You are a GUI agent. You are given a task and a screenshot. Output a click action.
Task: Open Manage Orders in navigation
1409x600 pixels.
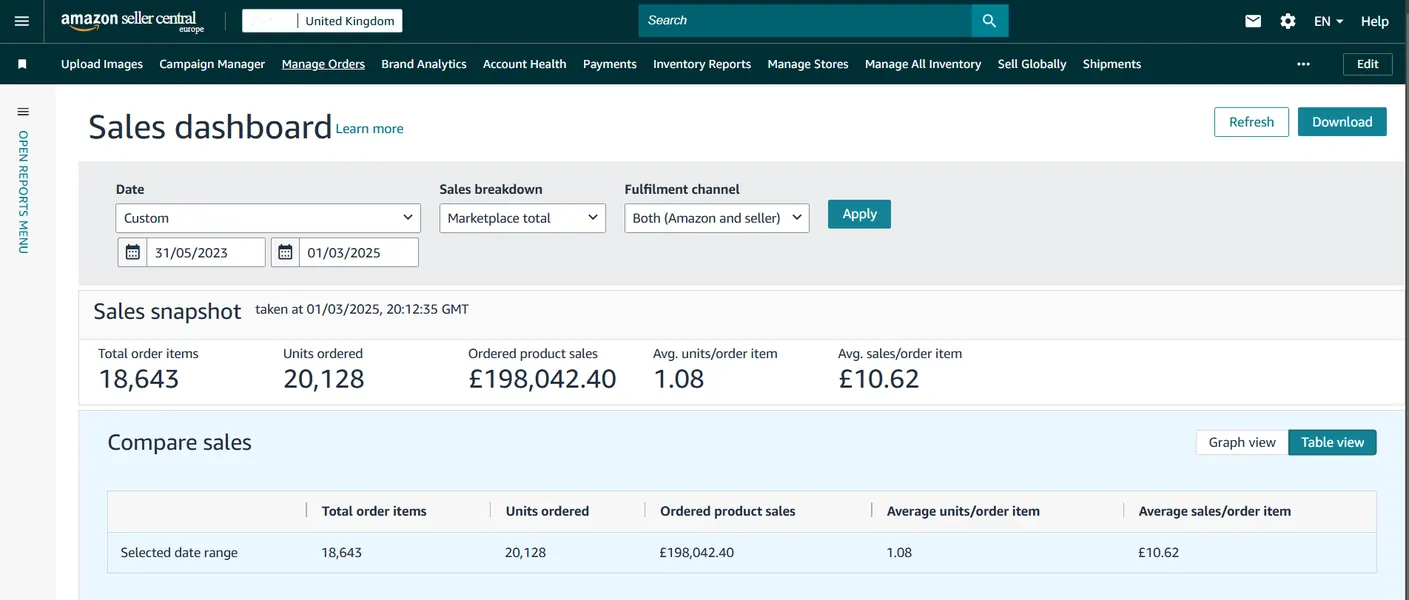click(323, 64)
